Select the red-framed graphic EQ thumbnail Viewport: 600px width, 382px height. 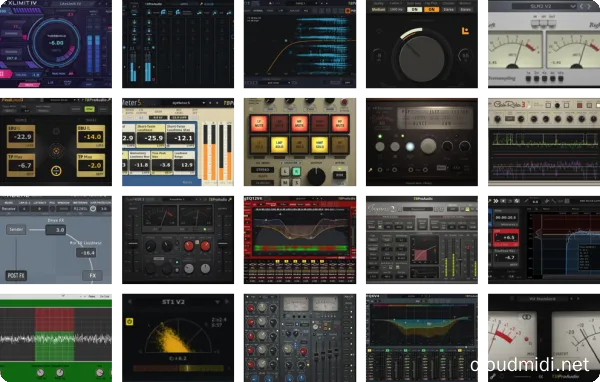point(300,240)
